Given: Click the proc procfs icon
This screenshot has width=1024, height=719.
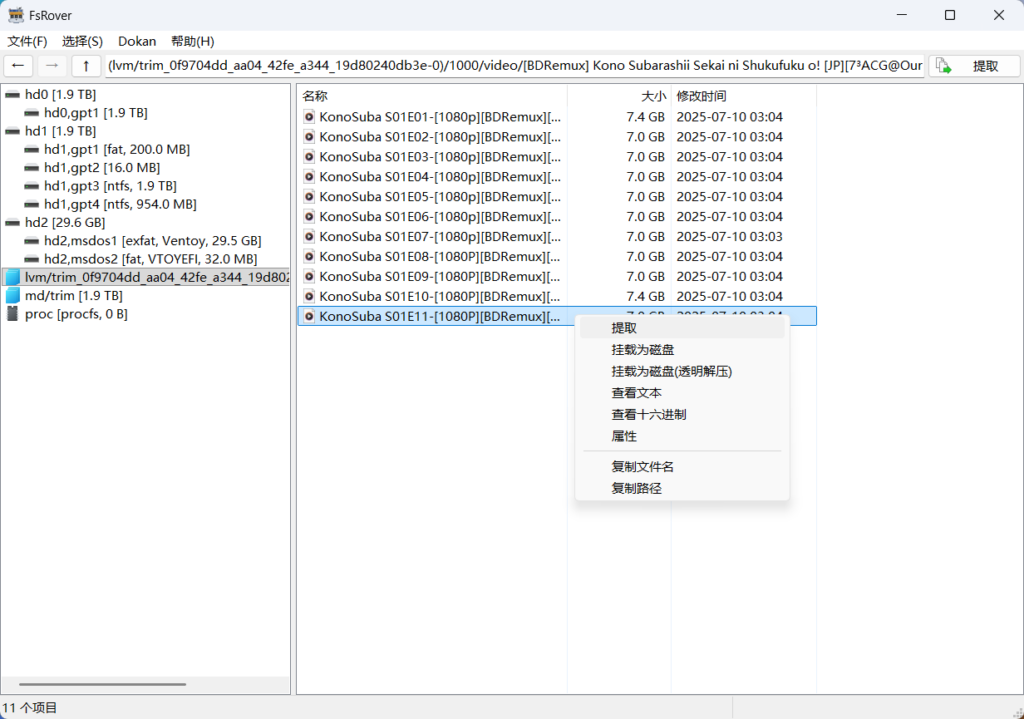Looking at the screenshot, I should [x=12, y=314].
